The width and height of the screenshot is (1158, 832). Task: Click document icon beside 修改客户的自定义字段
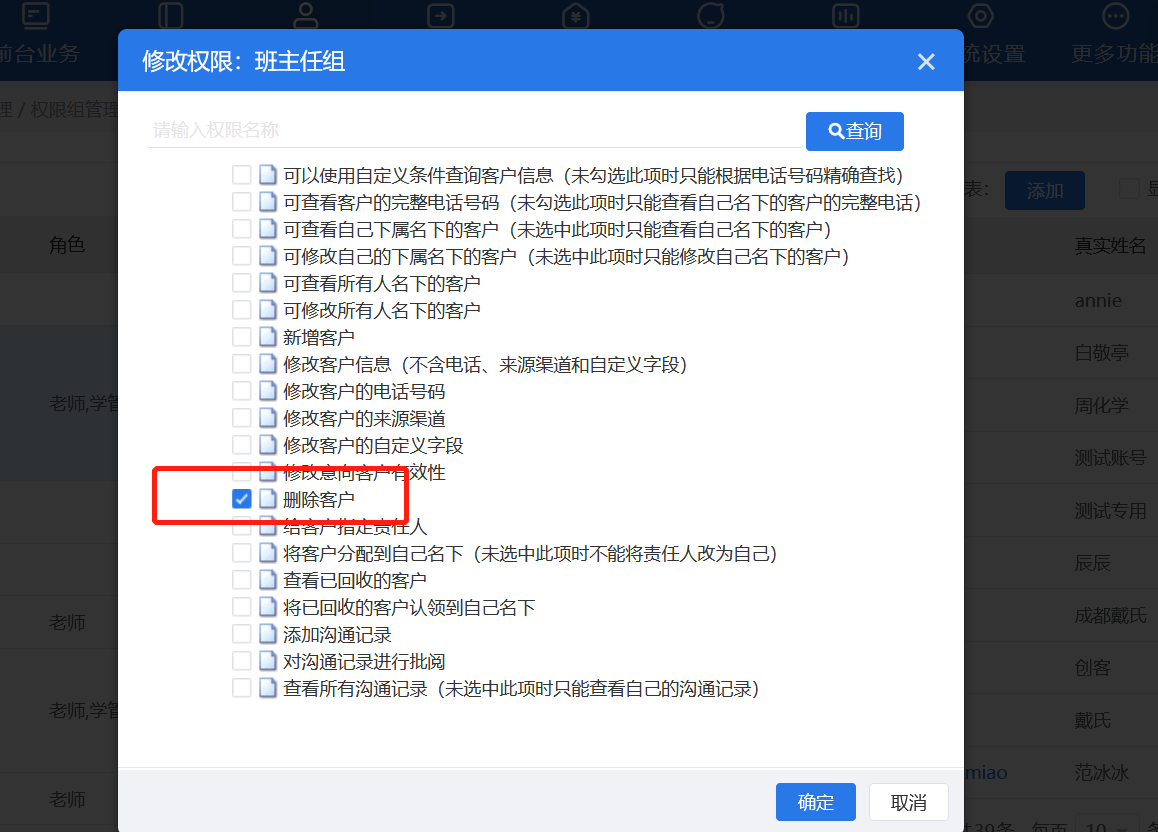click(268, 445)
